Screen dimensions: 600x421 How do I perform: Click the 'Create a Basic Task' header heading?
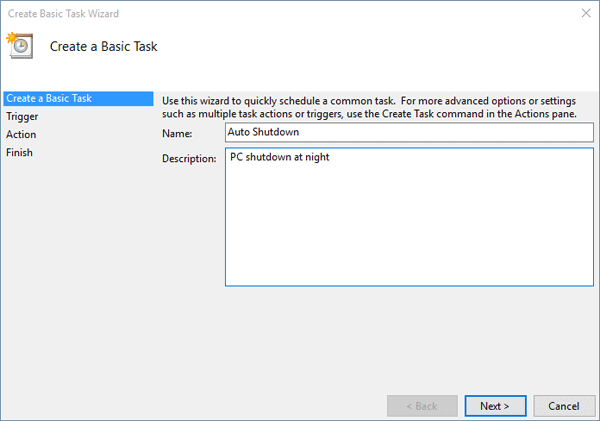(x=104, y=46)
